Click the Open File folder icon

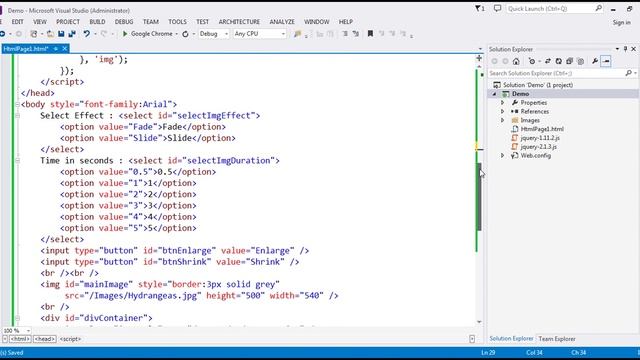pos(50,34)
